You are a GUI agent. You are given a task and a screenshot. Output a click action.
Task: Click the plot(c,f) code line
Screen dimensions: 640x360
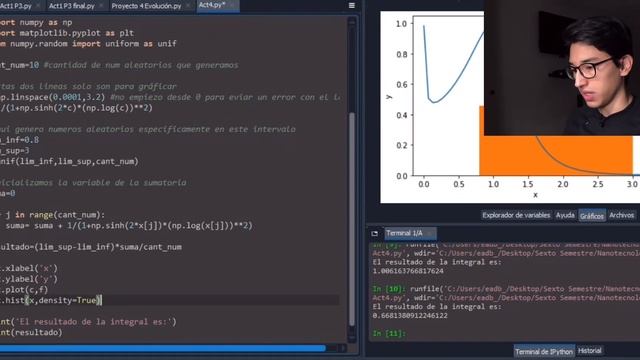click(x=24, y=289)
